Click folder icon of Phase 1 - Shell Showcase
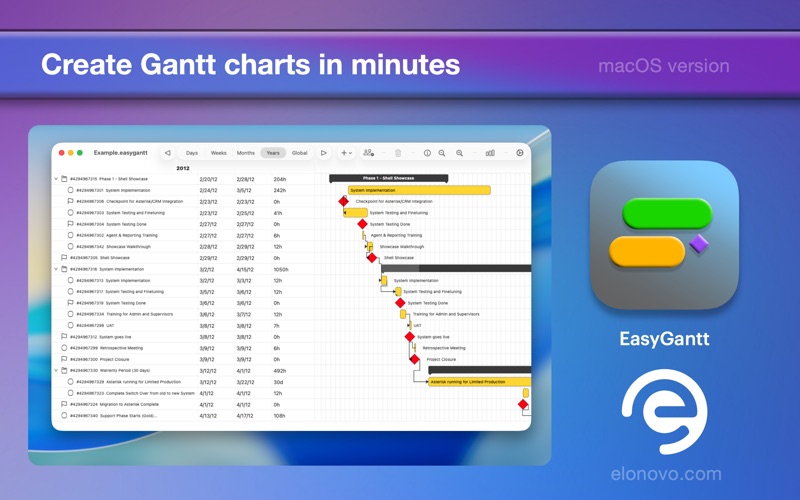The height and width of the screenshot is (500, 800). pyautogui.click(x=64, y=179)
